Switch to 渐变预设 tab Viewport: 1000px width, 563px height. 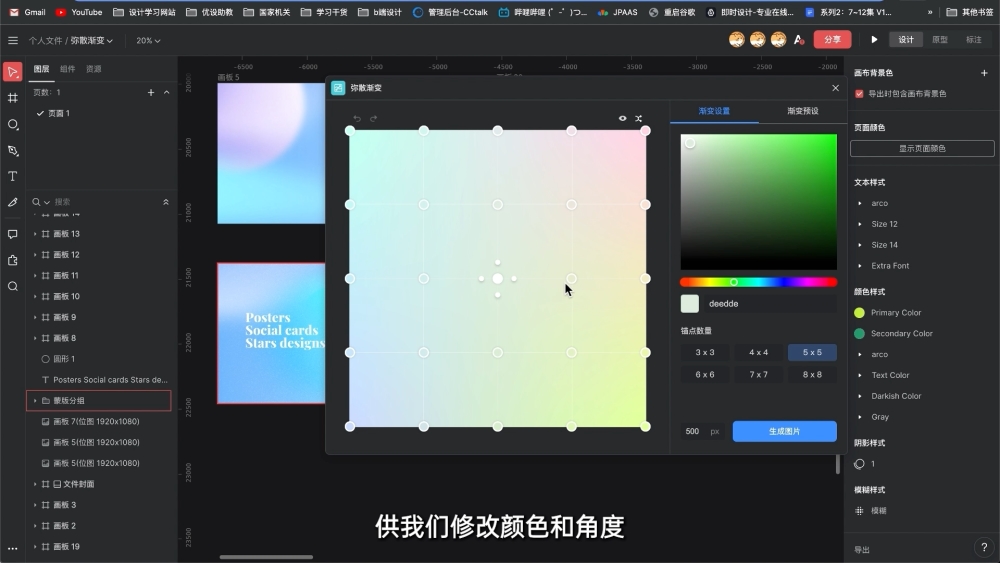tap(802, 111)
